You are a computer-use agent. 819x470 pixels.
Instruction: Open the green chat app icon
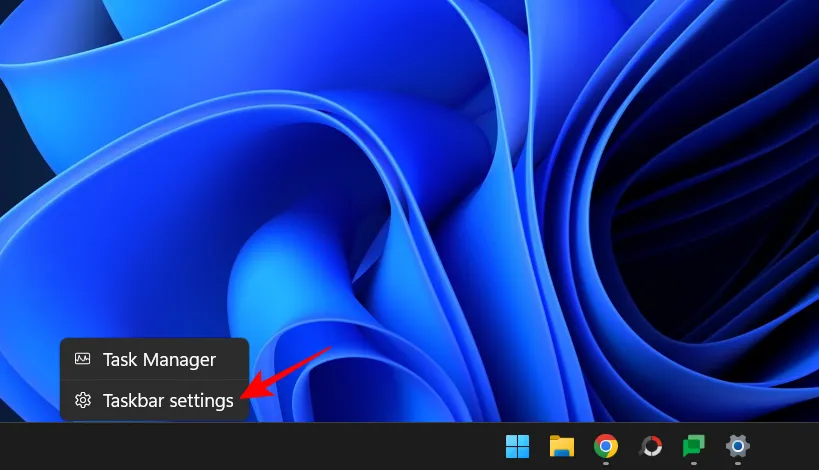point(693,446)
